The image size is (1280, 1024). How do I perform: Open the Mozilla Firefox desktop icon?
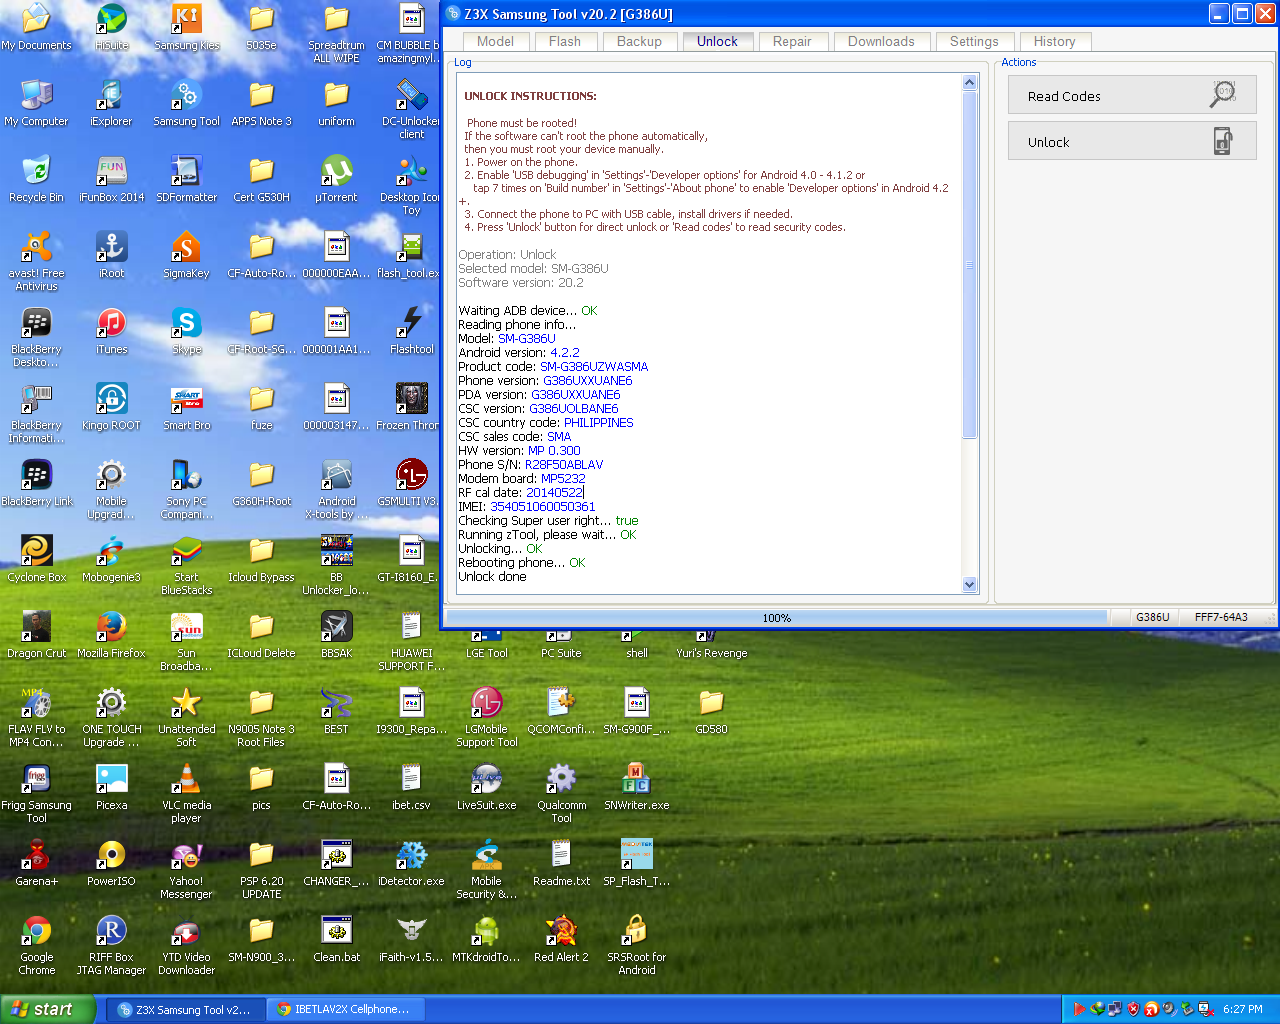(111, 628)
